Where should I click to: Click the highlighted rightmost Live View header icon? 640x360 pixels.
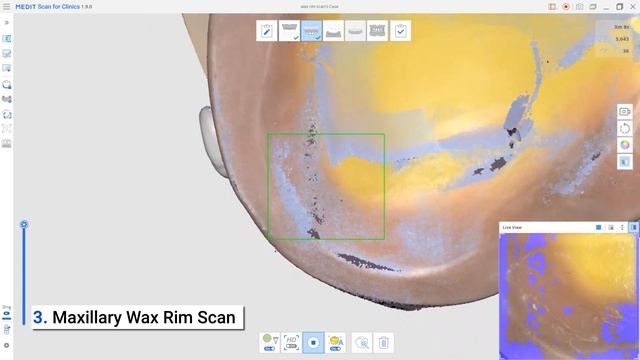point(633,227)
